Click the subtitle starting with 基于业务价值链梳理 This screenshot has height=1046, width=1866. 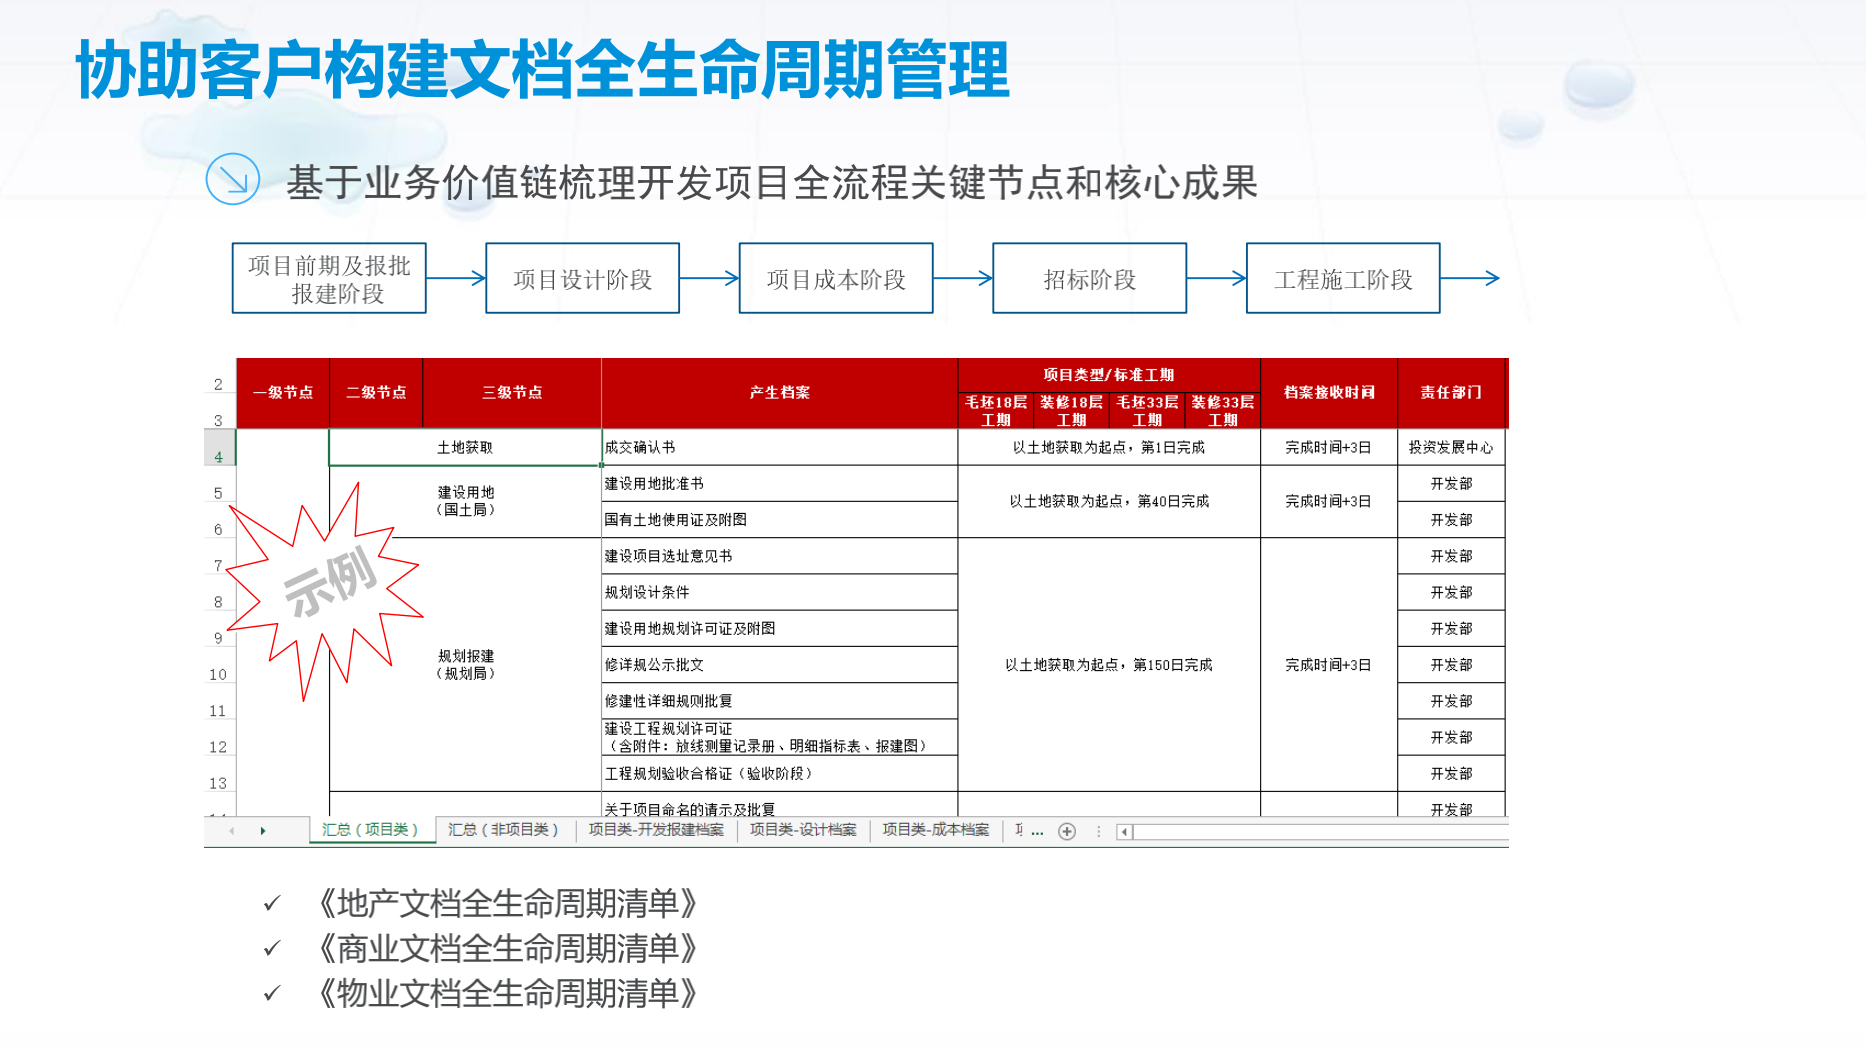pyautogui.click(x=772, y=183)
